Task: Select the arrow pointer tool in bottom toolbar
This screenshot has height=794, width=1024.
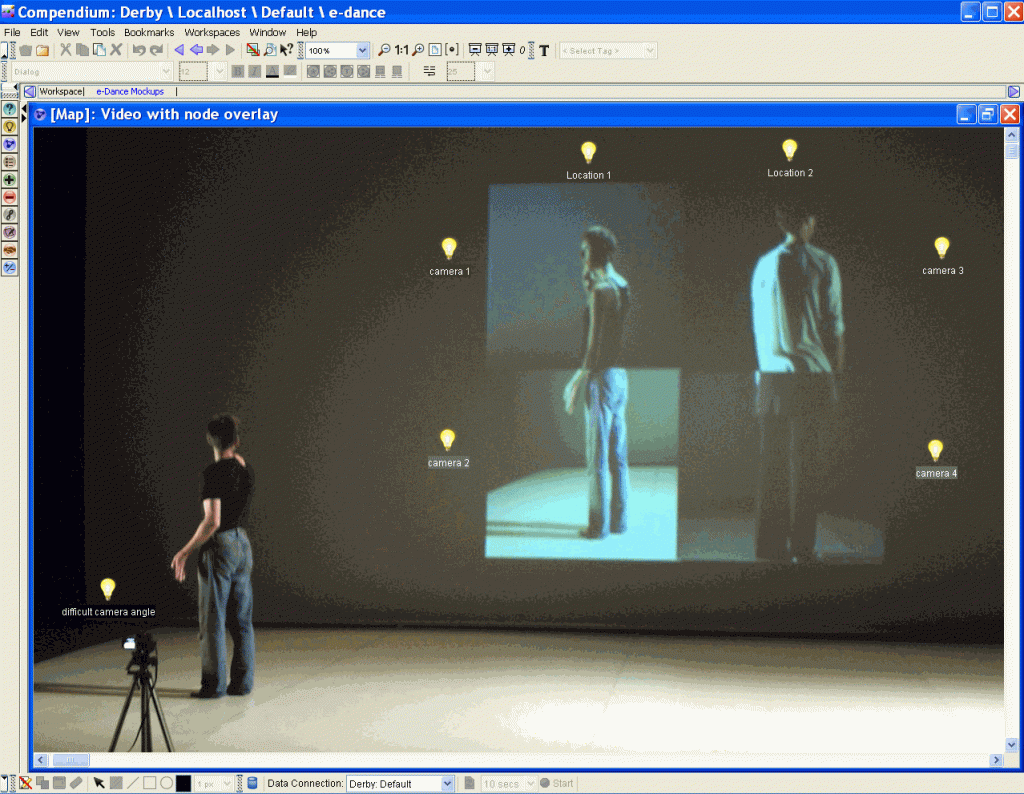Action: coord(99,784)
